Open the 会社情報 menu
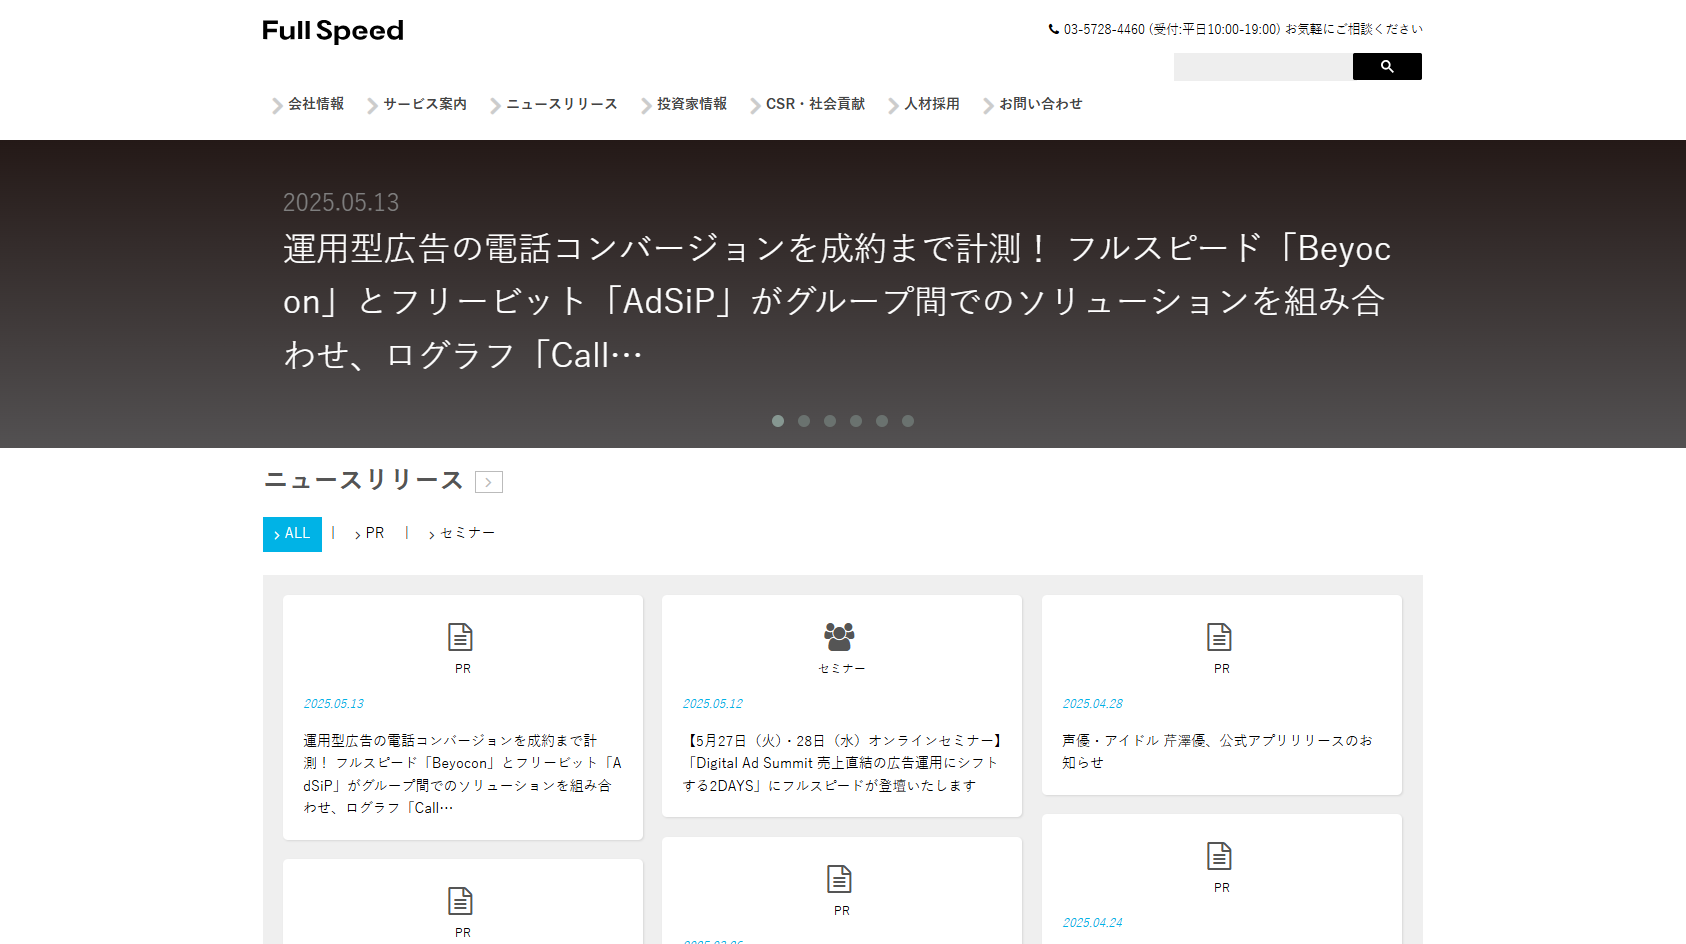The width and height of the screenshot is (1686, 944). tap(316, 104)
